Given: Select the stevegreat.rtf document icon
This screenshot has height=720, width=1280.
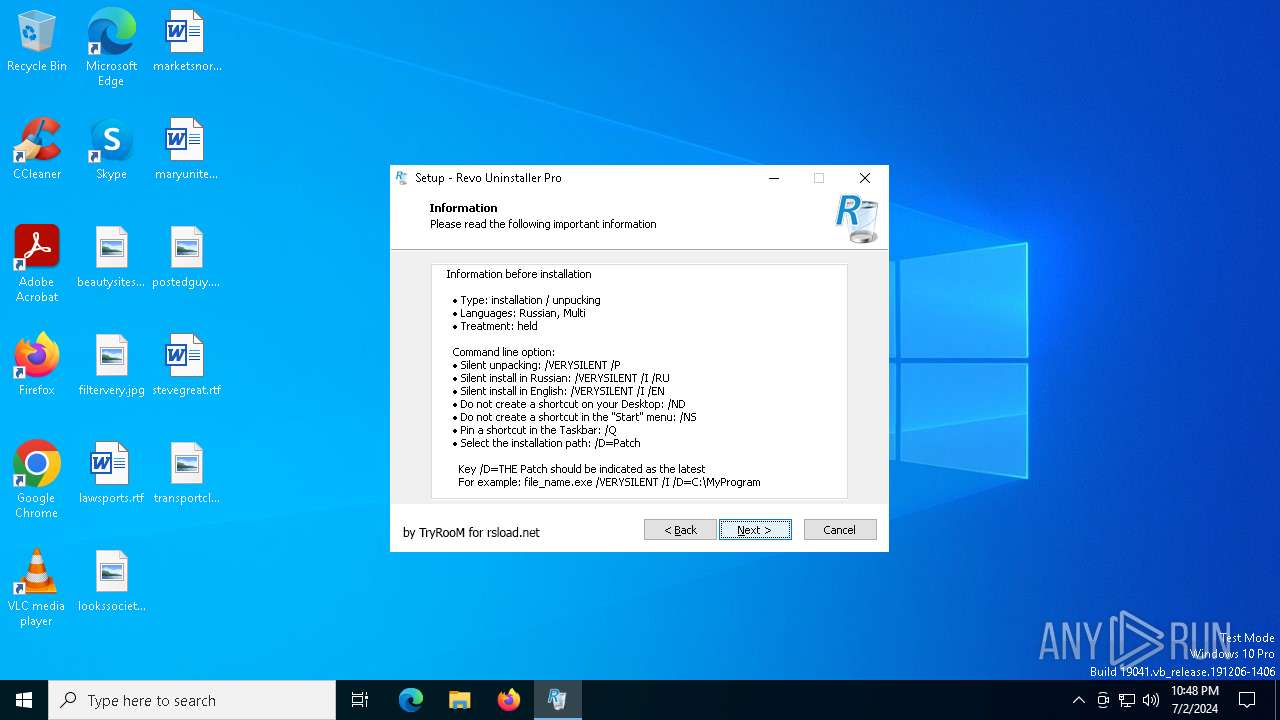Looking at the screenshot, I should 187,365.
